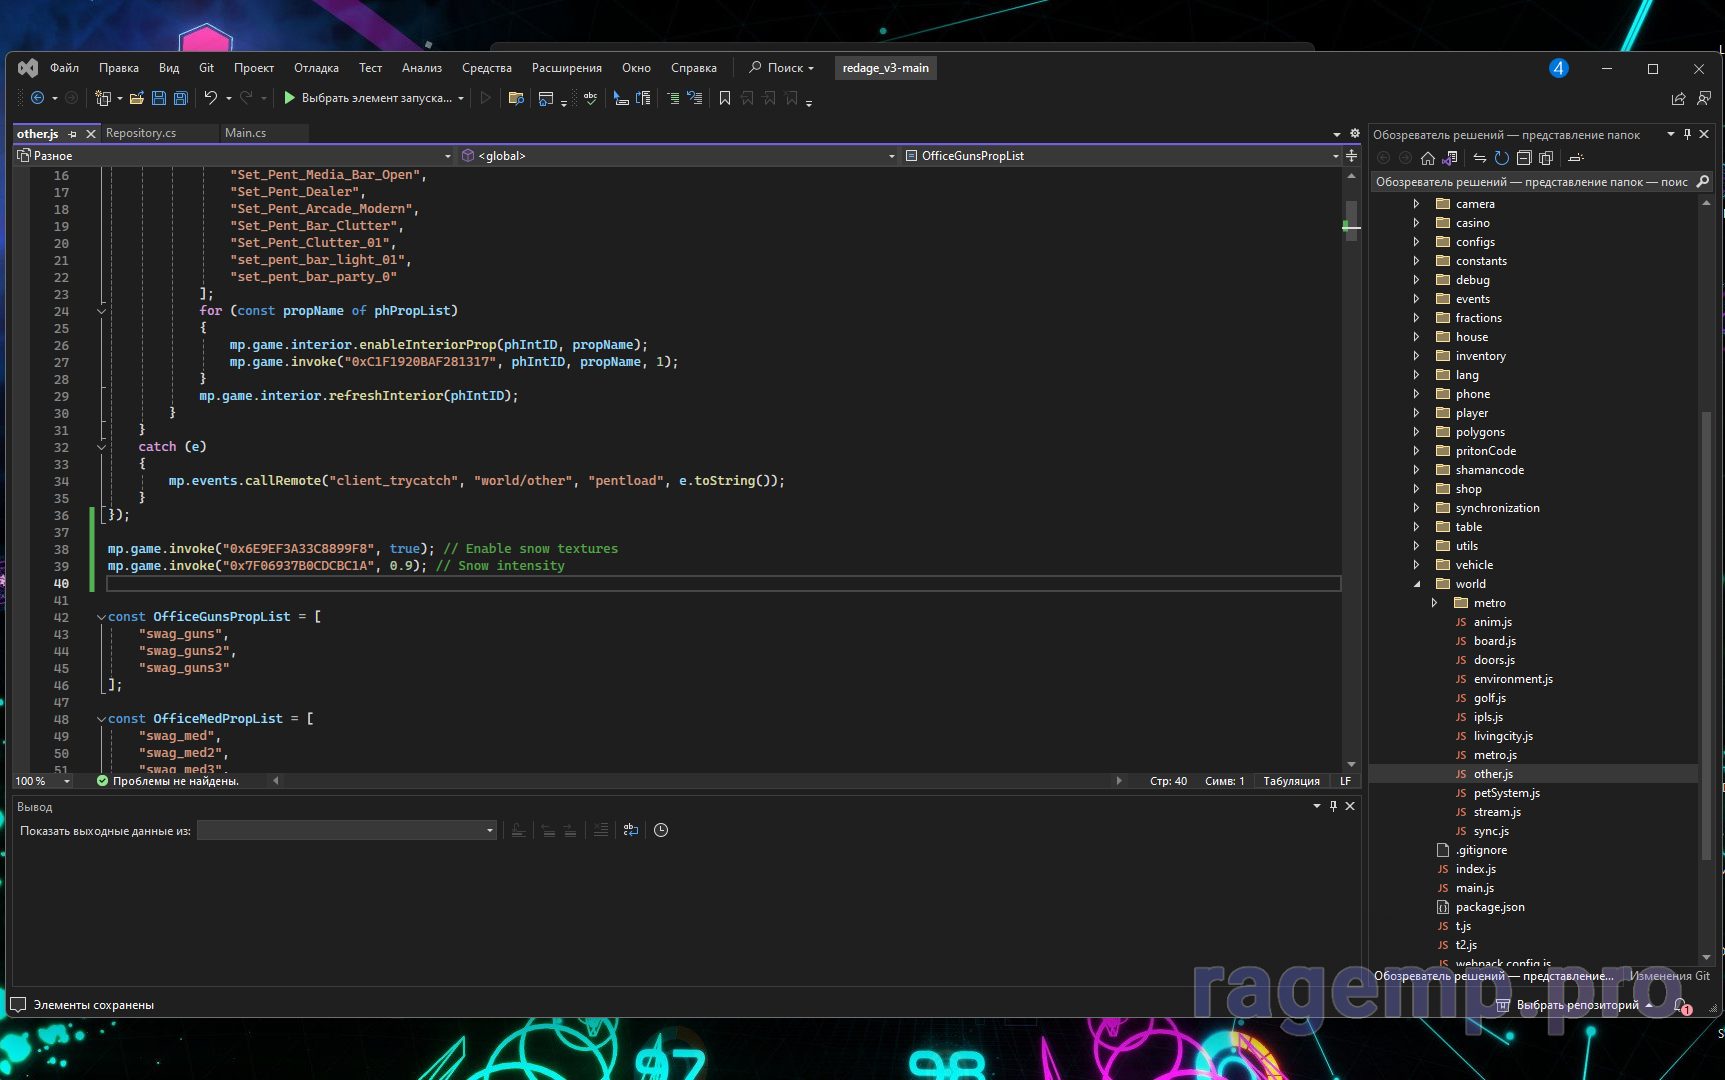Click the LF line ending indicator

click(1346, 781)
